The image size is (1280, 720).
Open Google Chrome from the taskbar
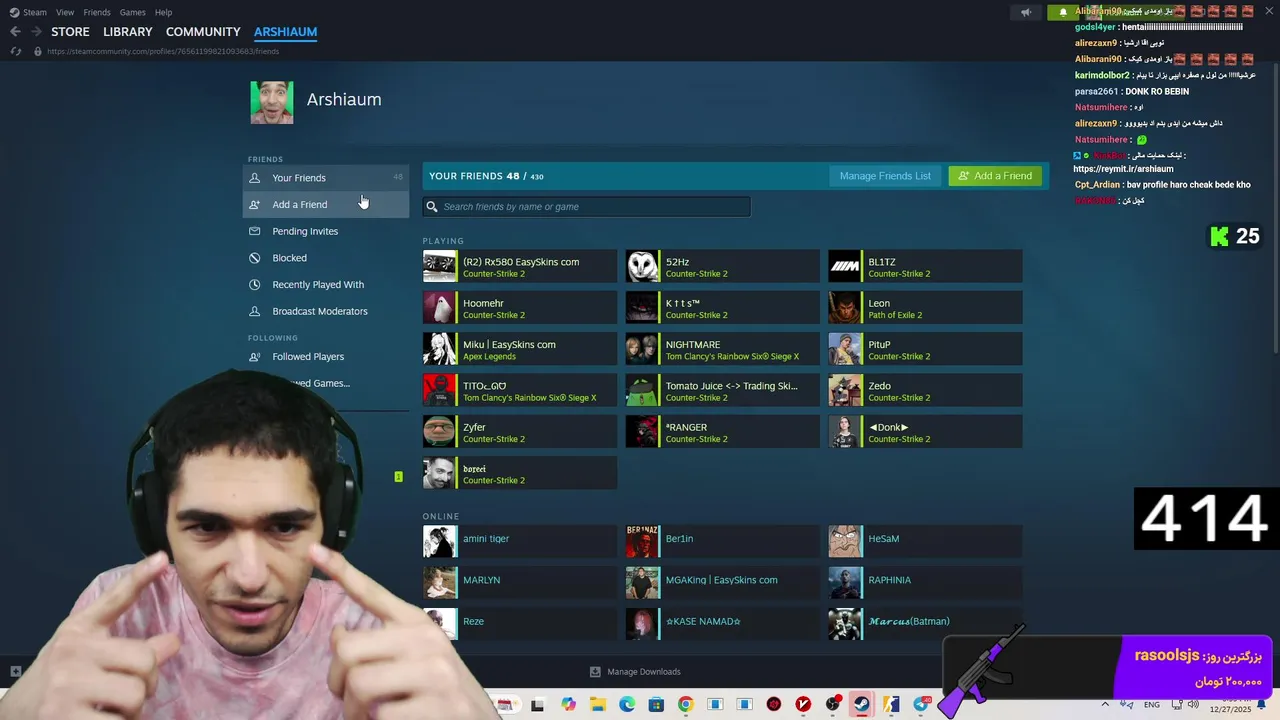685,705
